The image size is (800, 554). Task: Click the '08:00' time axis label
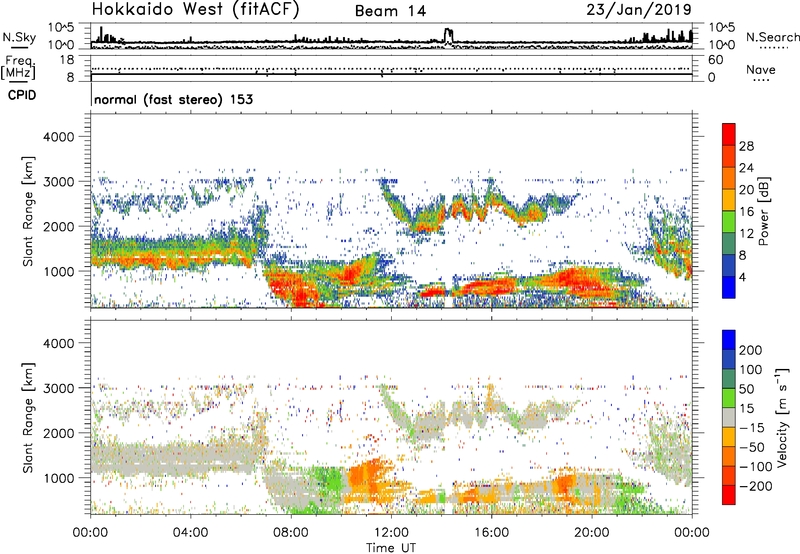coord(291,533)
